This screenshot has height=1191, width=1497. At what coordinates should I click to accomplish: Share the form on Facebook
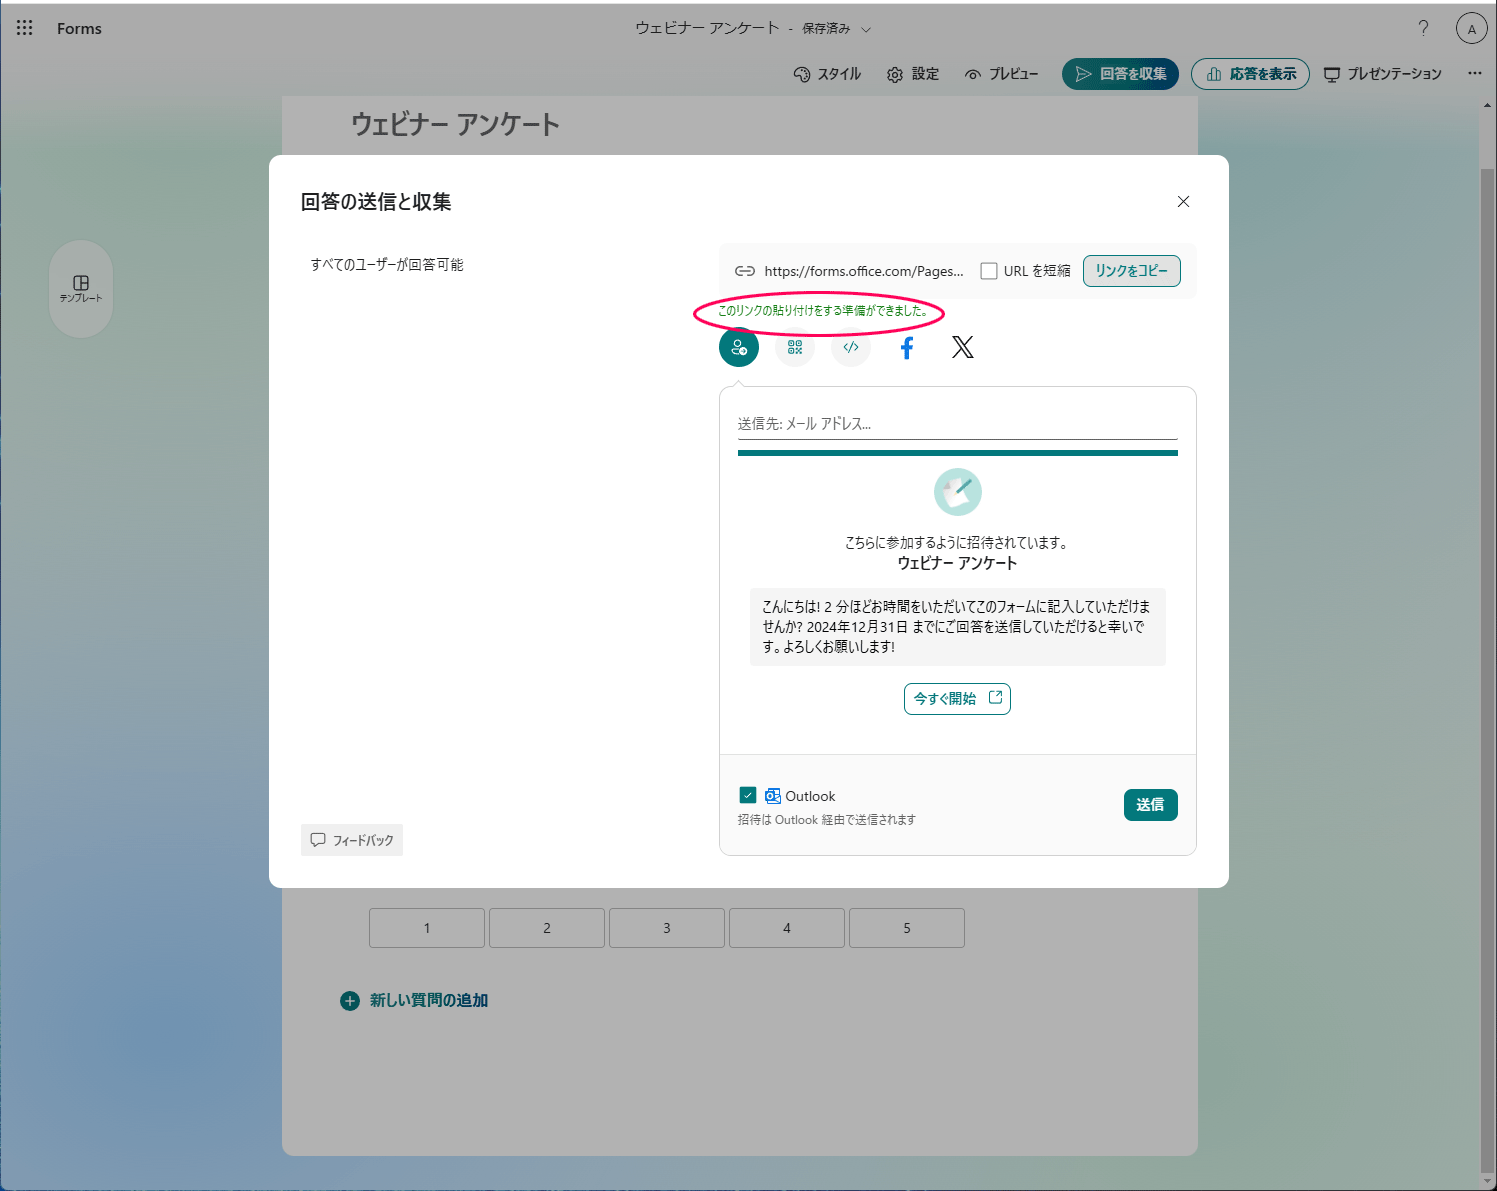pos(906,347)
